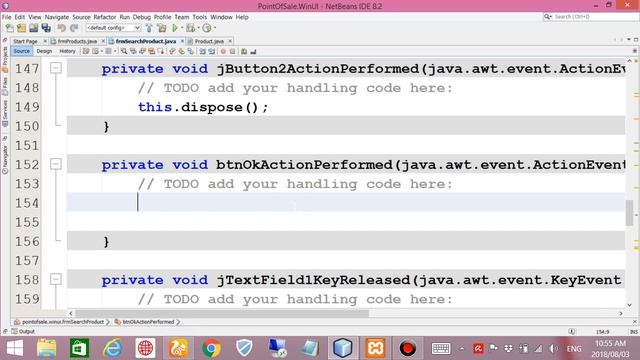Open the Navigate menu
Screen dimensions: 640x360
[x=57, y=17]
